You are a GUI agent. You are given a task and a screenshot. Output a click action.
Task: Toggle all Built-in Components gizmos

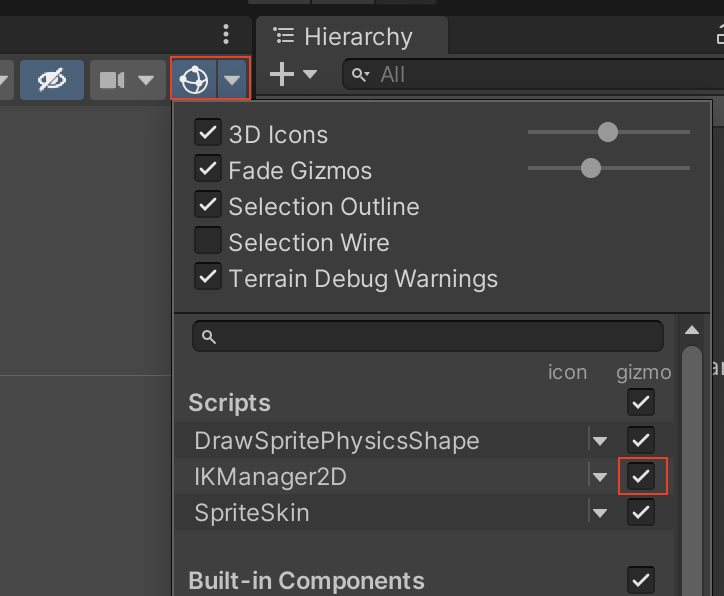[641, 579]
